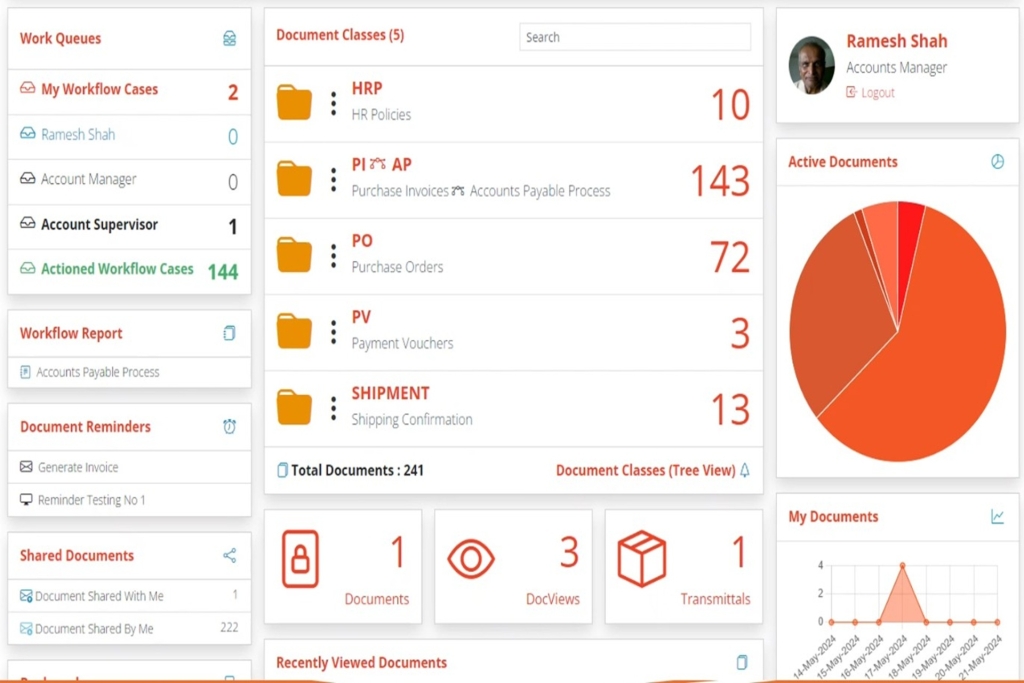Click the My Documents line chart icon
Viewport: 1024px width, 683px height.
tap(997, 516)
